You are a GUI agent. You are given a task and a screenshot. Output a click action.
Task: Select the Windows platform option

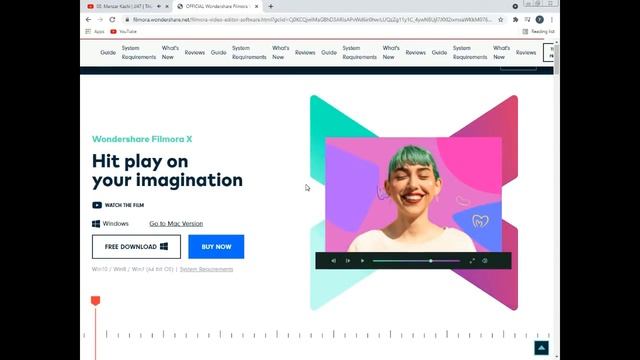pyautogui.click(x=110, y=224)
